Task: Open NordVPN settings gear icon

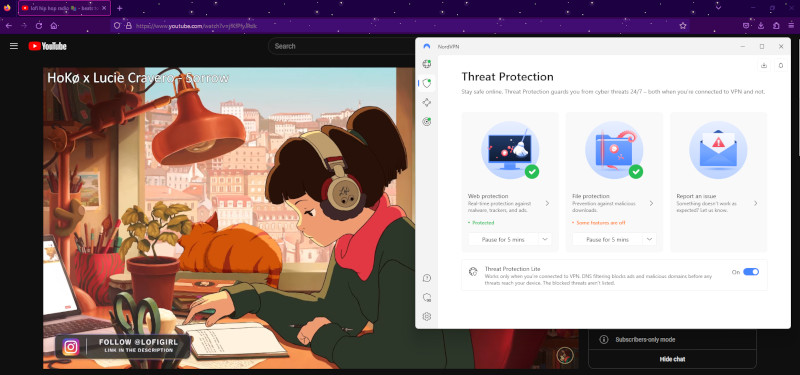Action: [x=427, y=317]
